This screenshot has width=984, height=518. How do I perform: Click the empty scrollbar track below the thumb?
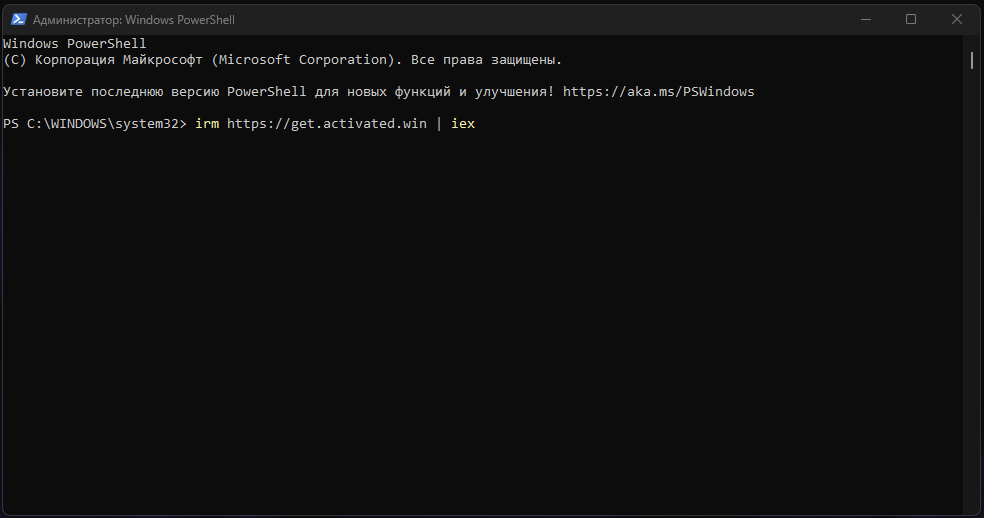pos(972,300)
